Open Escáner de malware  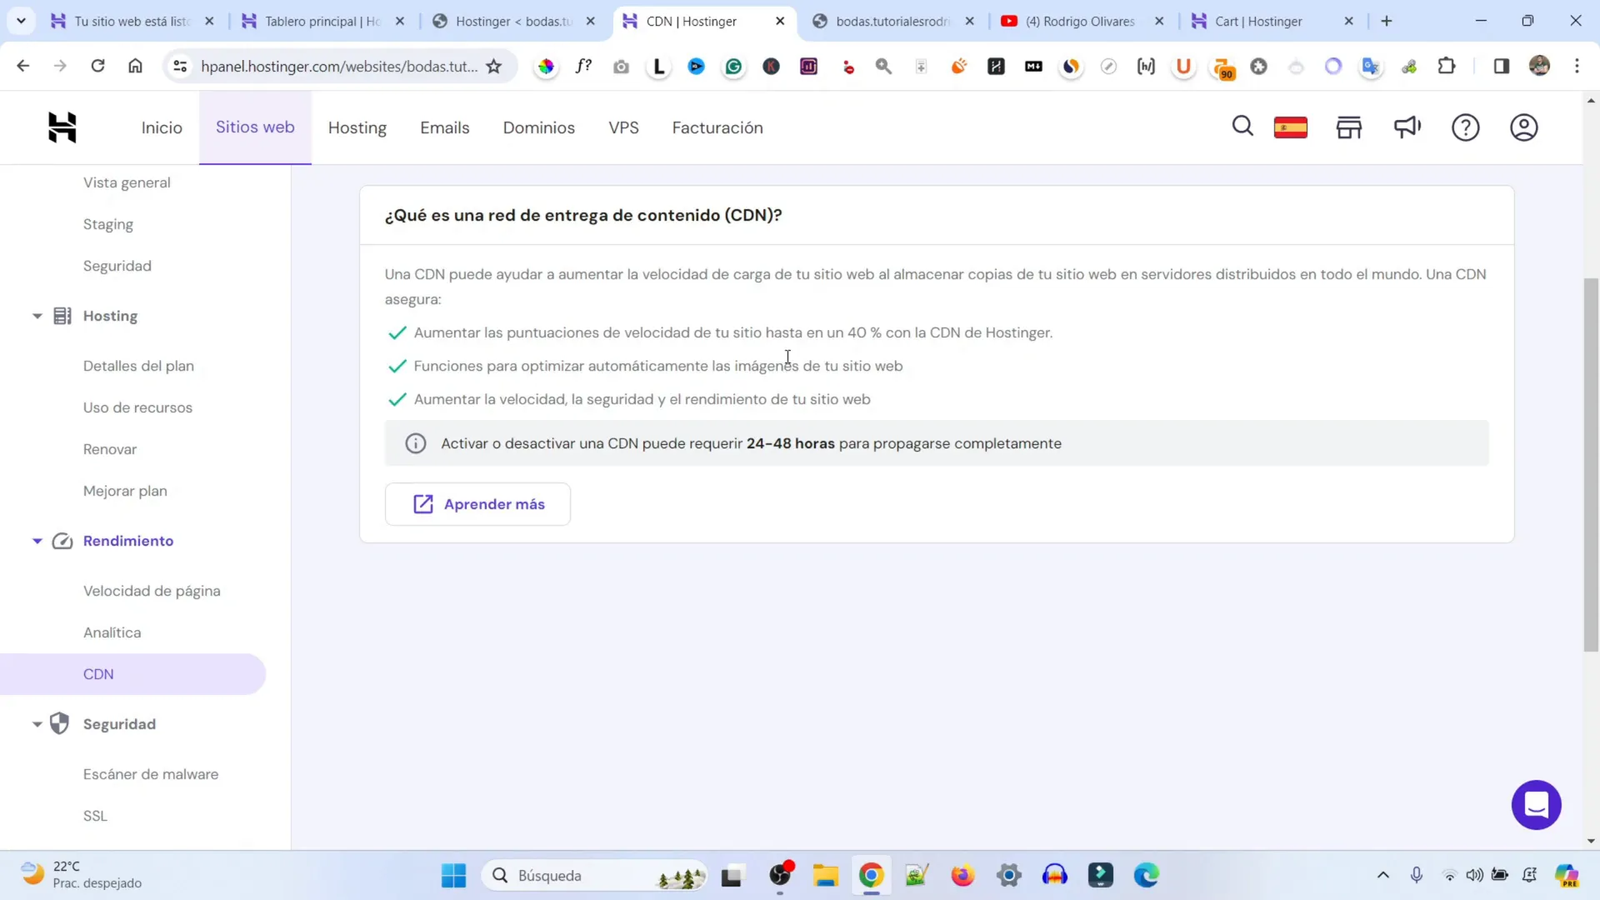click(x=151, y=774)
